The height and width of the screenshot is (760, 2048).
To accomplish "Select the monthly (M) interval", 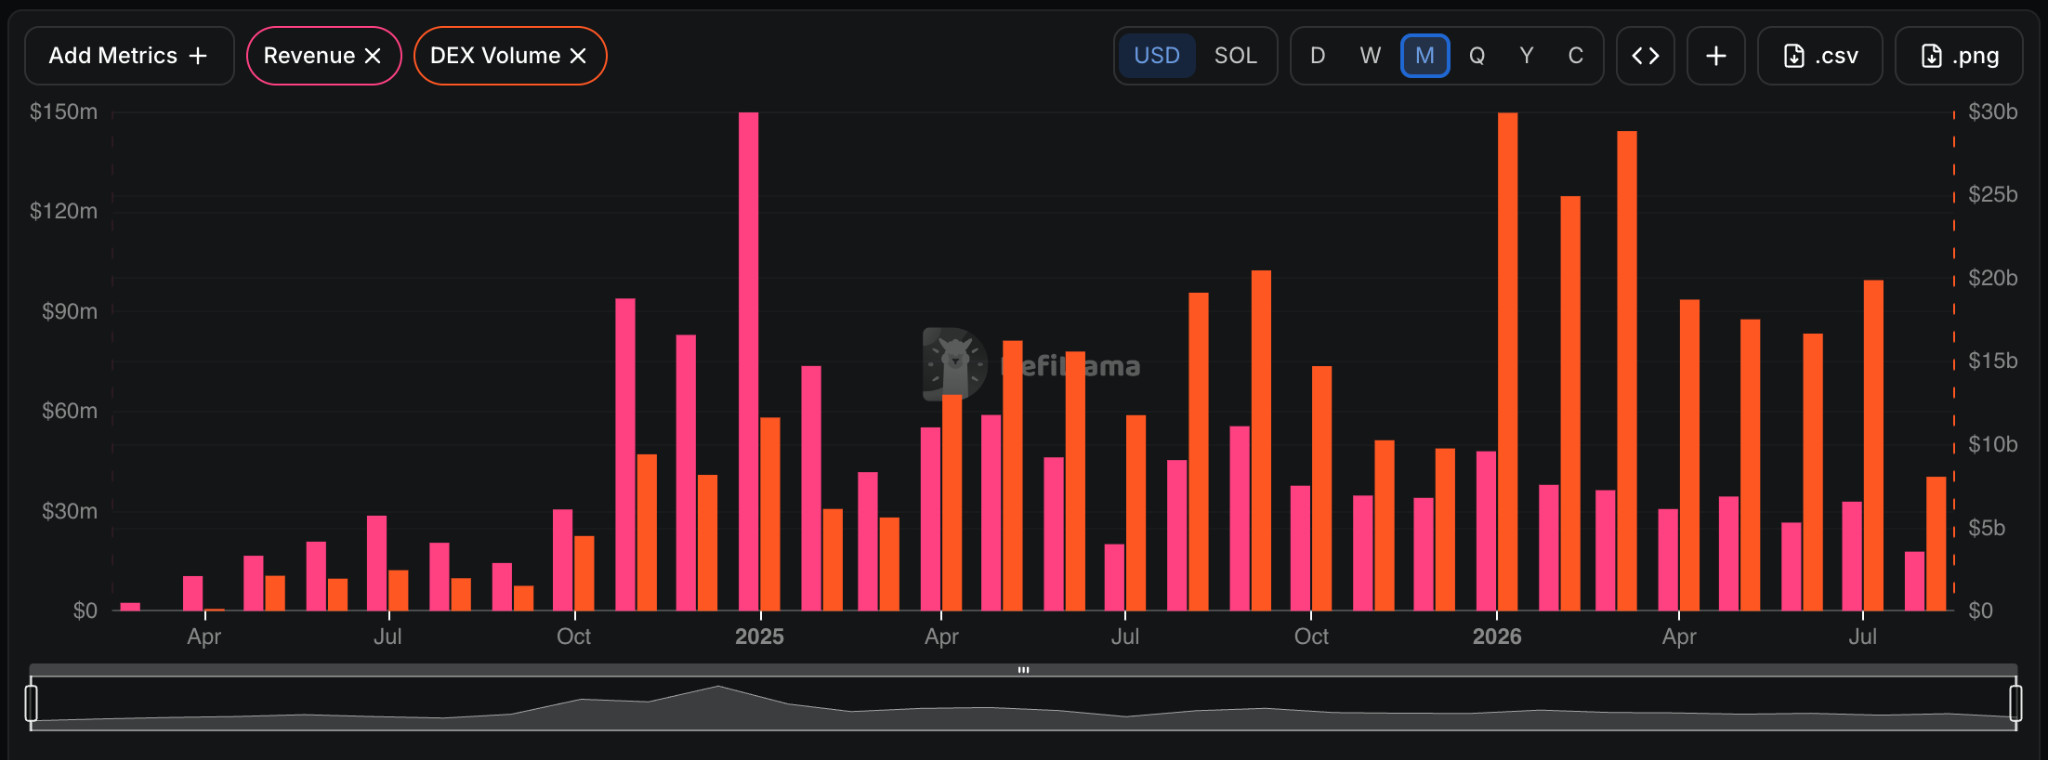I will point(1425,56).
